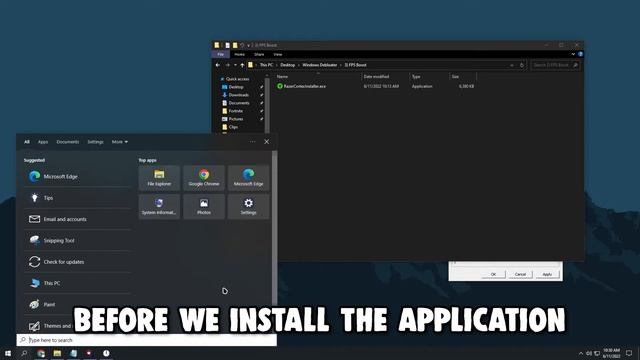Viewport: 640px width, 360px height.
Task: Open the File tab in Explorer
Action: (220, 54)
